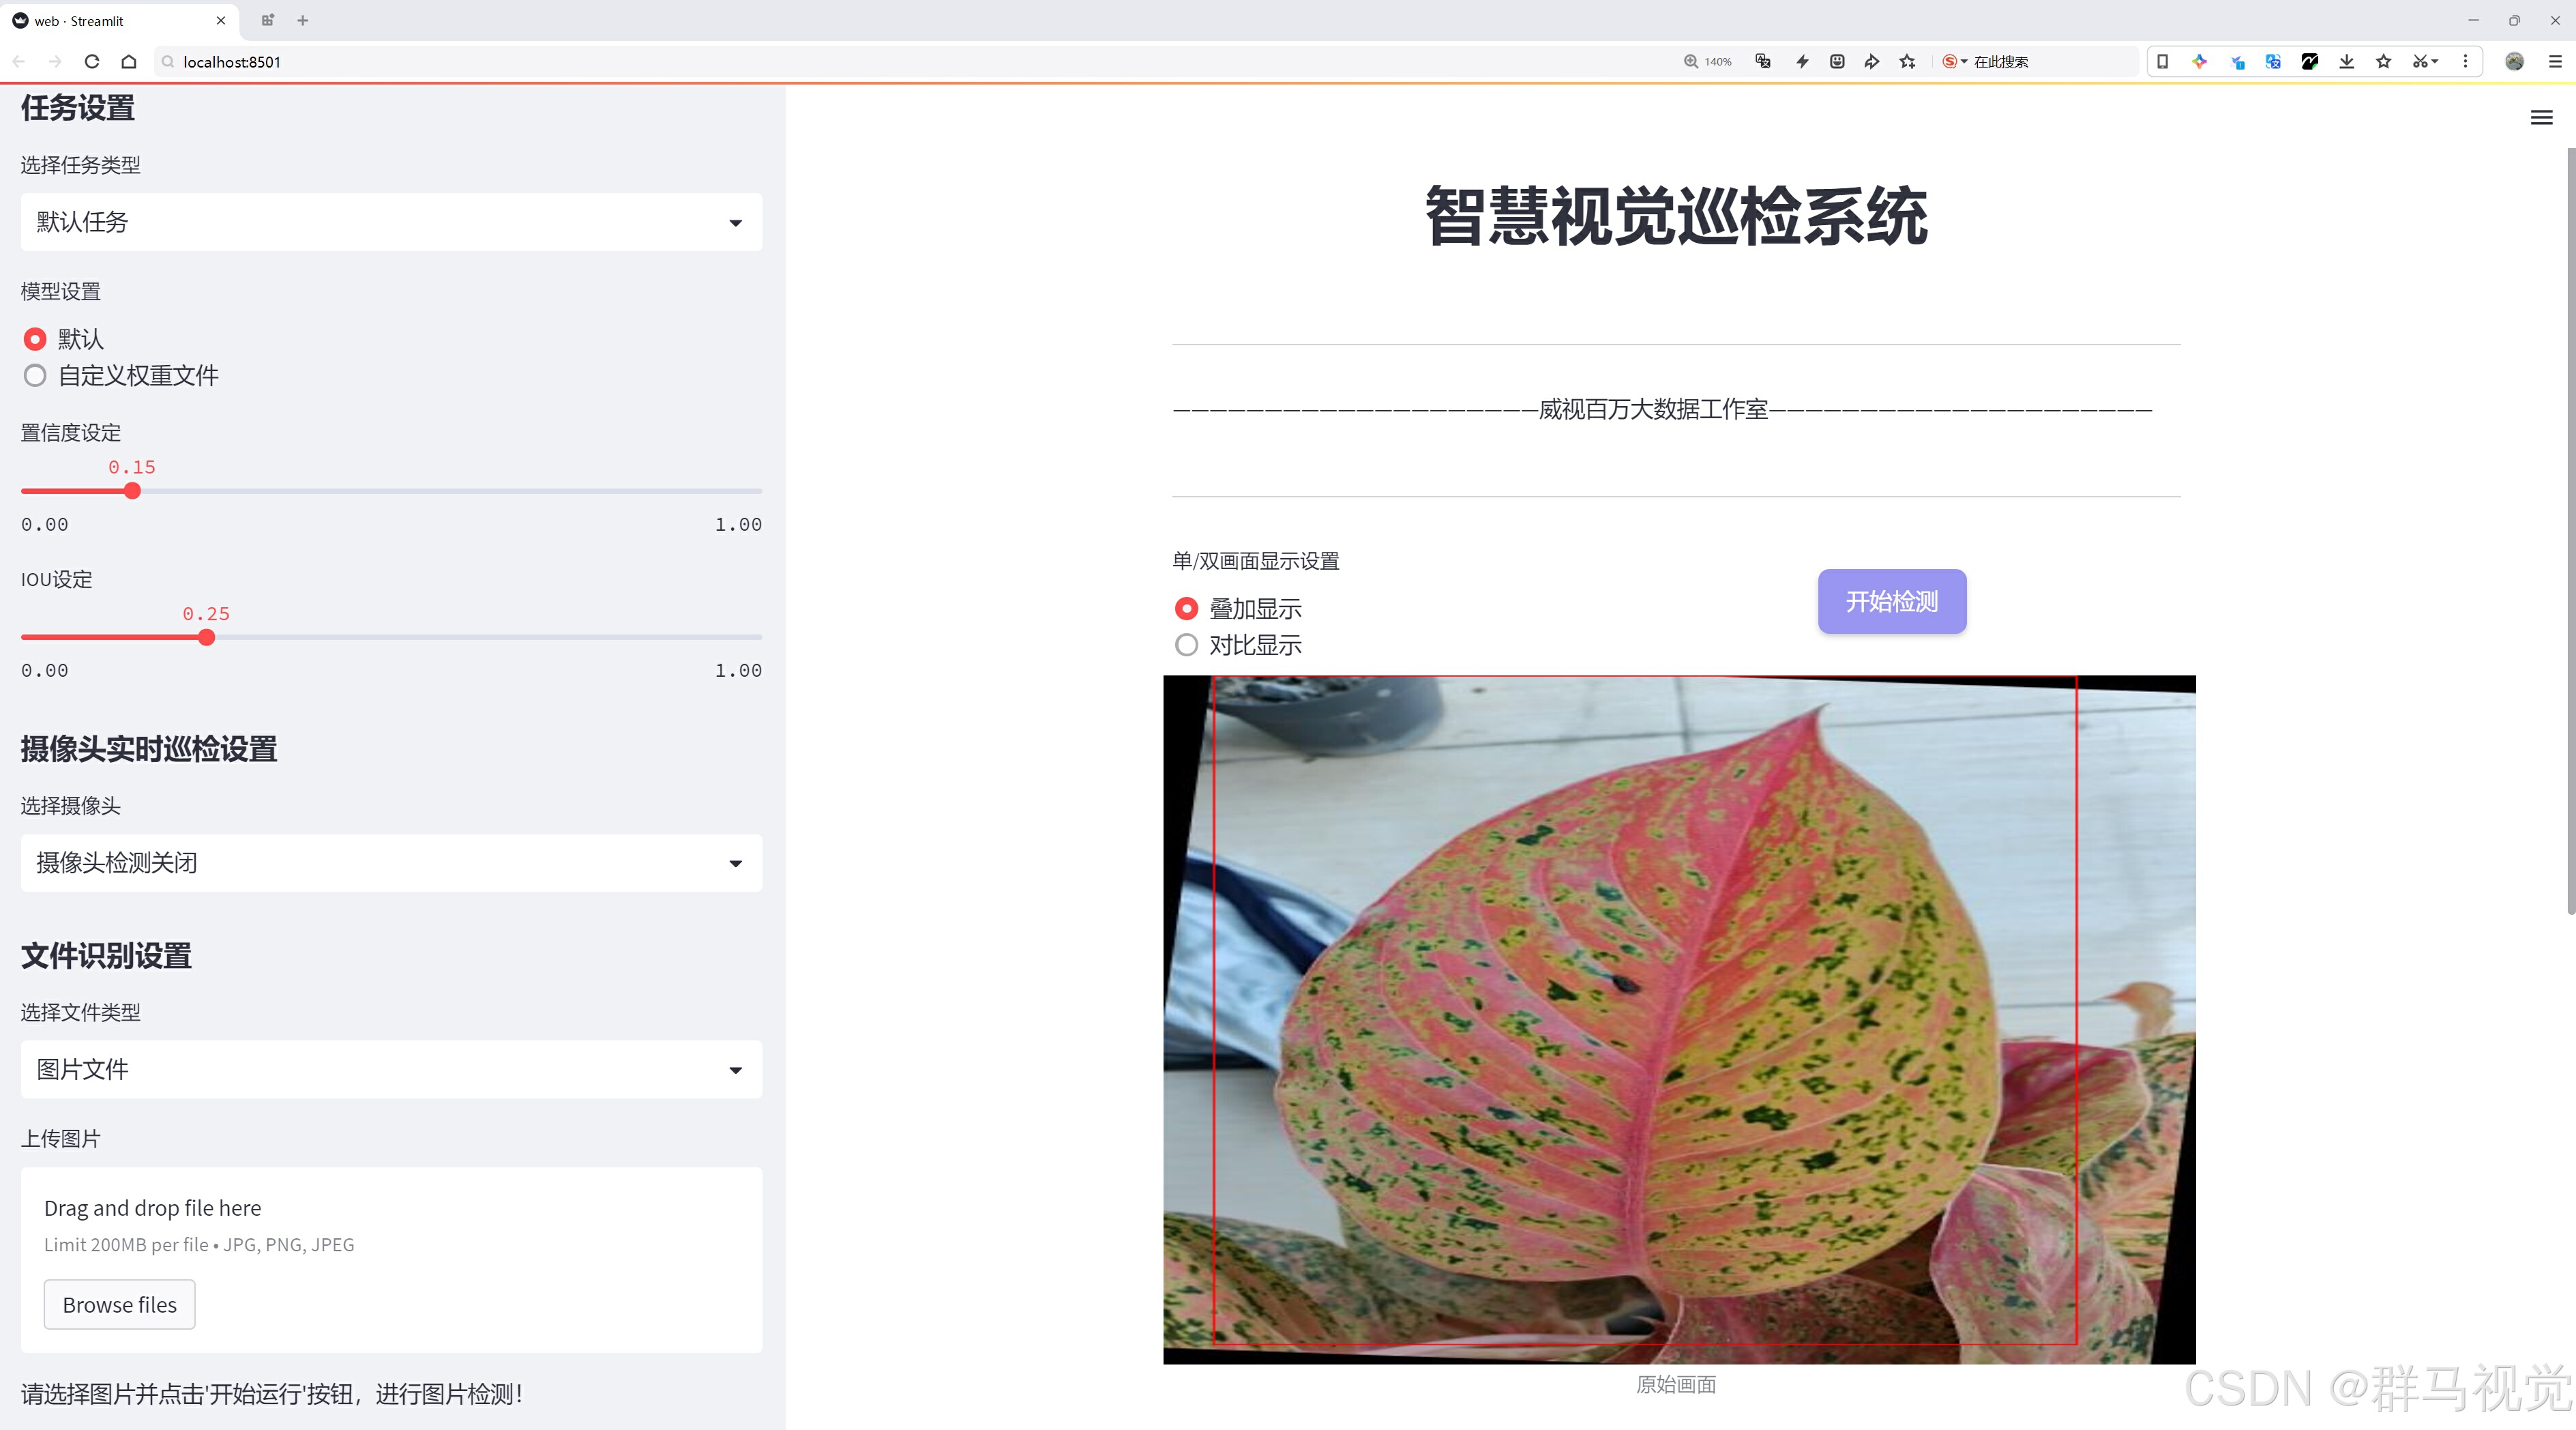Expand the 默认任务 task type dropdown
This screenshot has height=1430, width=2576.
point(391,222)
